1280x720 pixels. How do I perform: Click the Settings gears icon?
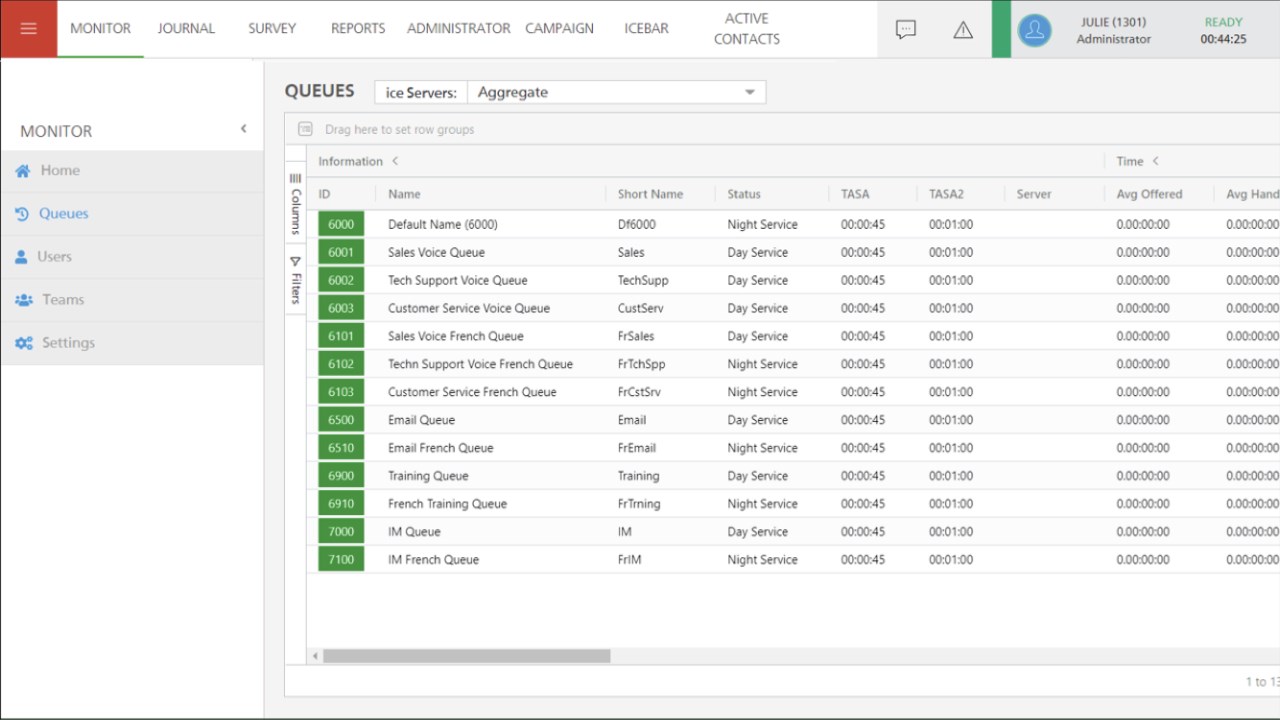point(24,343)
